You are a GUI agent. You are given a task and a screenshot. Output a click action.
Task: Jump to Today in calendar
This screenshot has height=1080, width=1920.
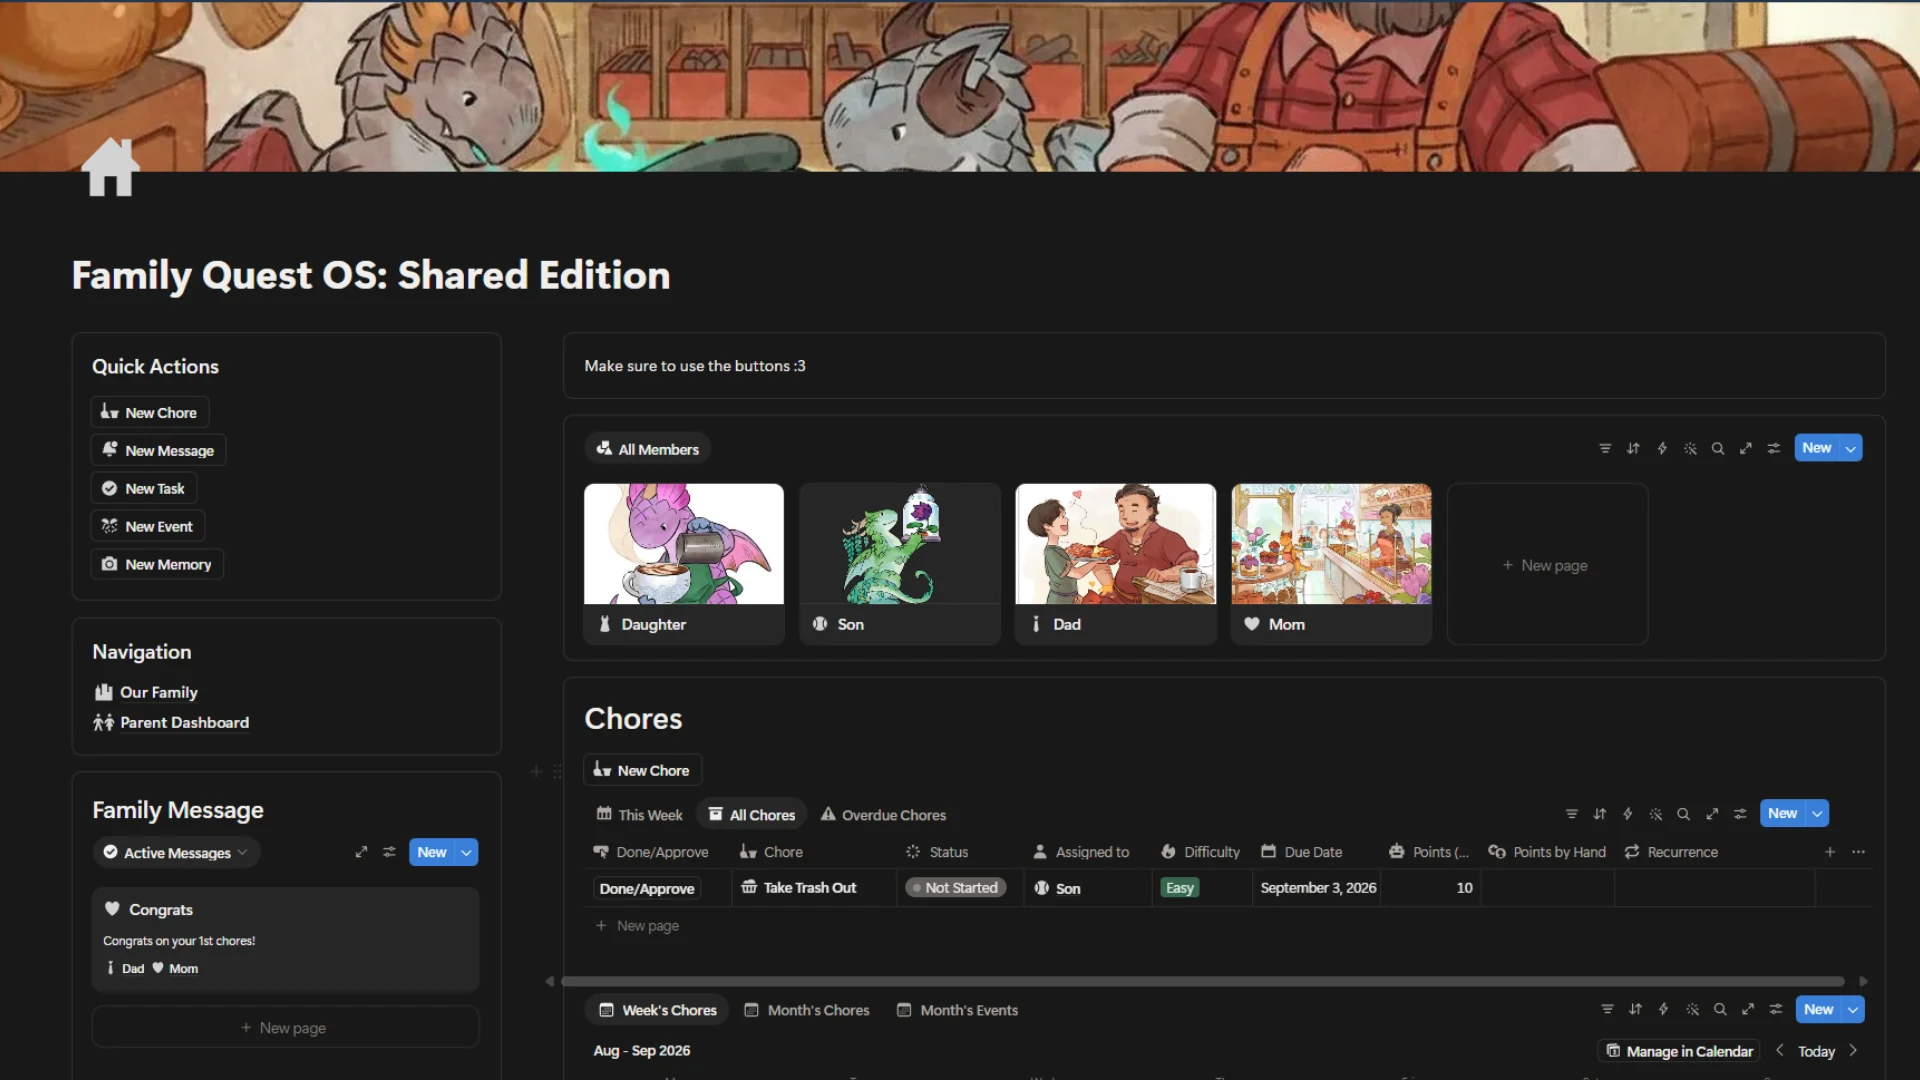click(1816, 1051)
